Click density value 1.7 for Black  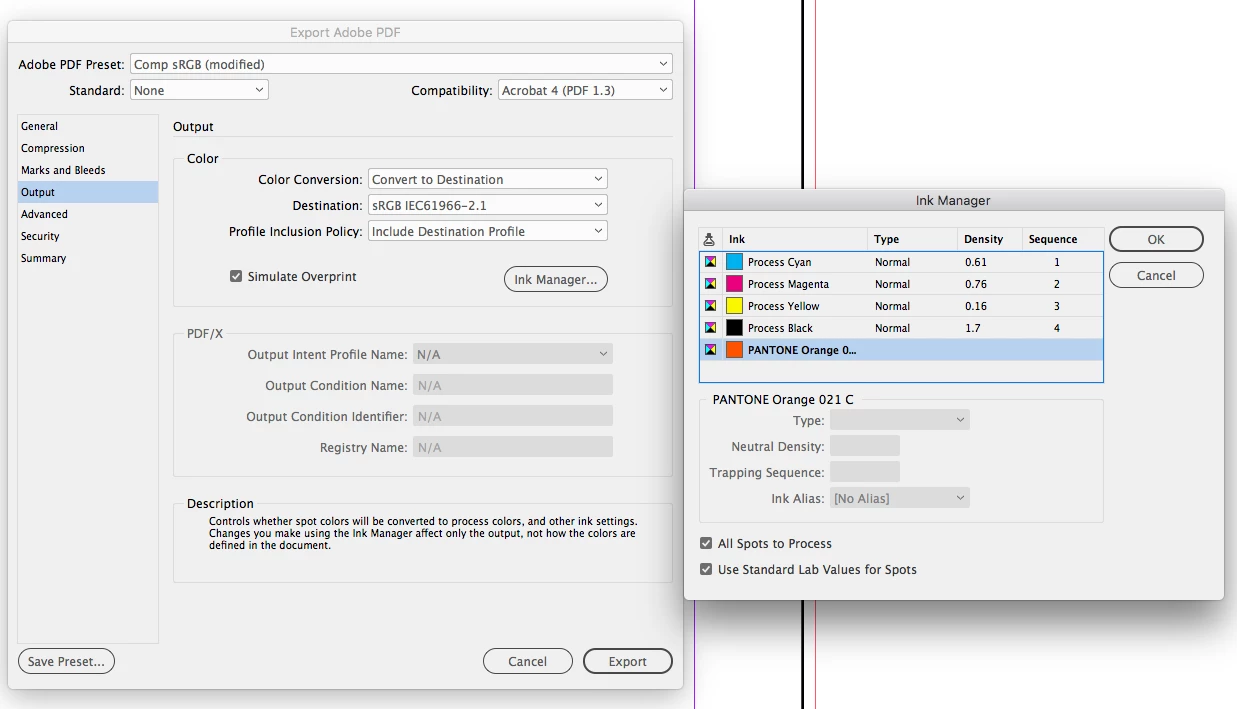tap(973, 328)
